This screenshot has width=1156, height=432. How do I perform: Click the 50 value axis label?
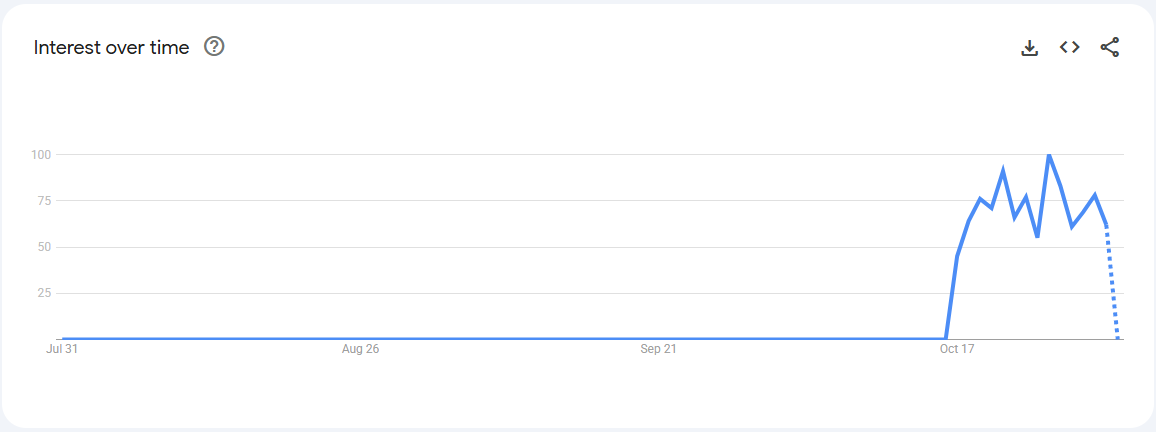coord(43,247)
